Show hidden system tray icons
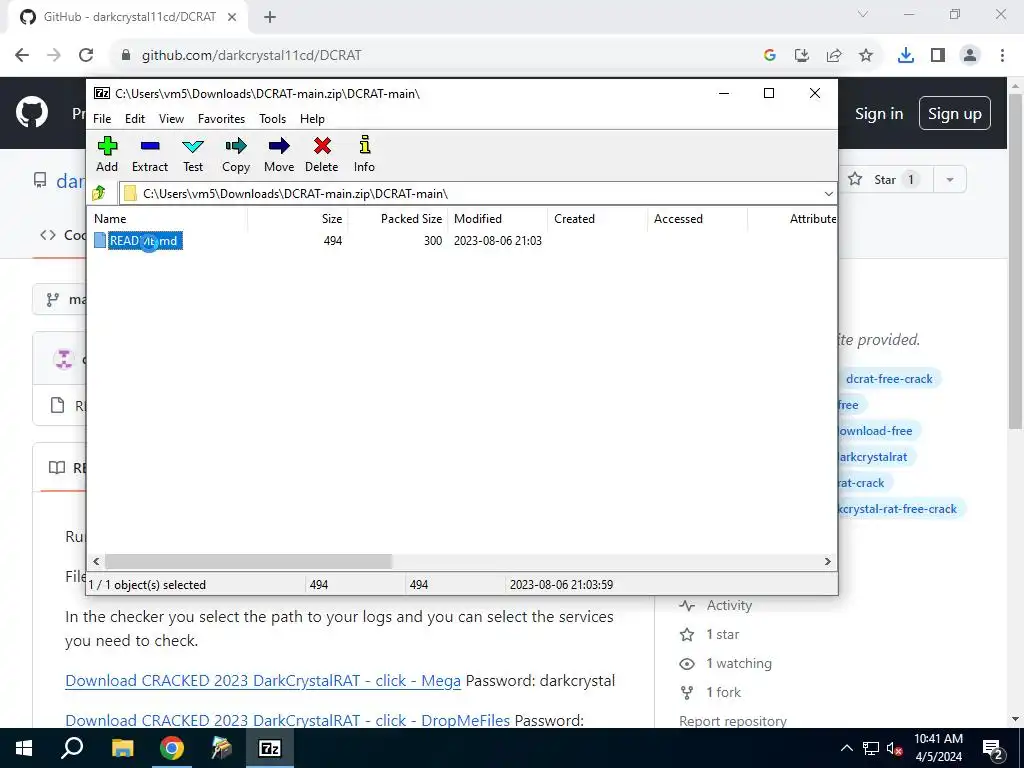Viewport: 1024px width, 768px height. click(x=846, y=748)
